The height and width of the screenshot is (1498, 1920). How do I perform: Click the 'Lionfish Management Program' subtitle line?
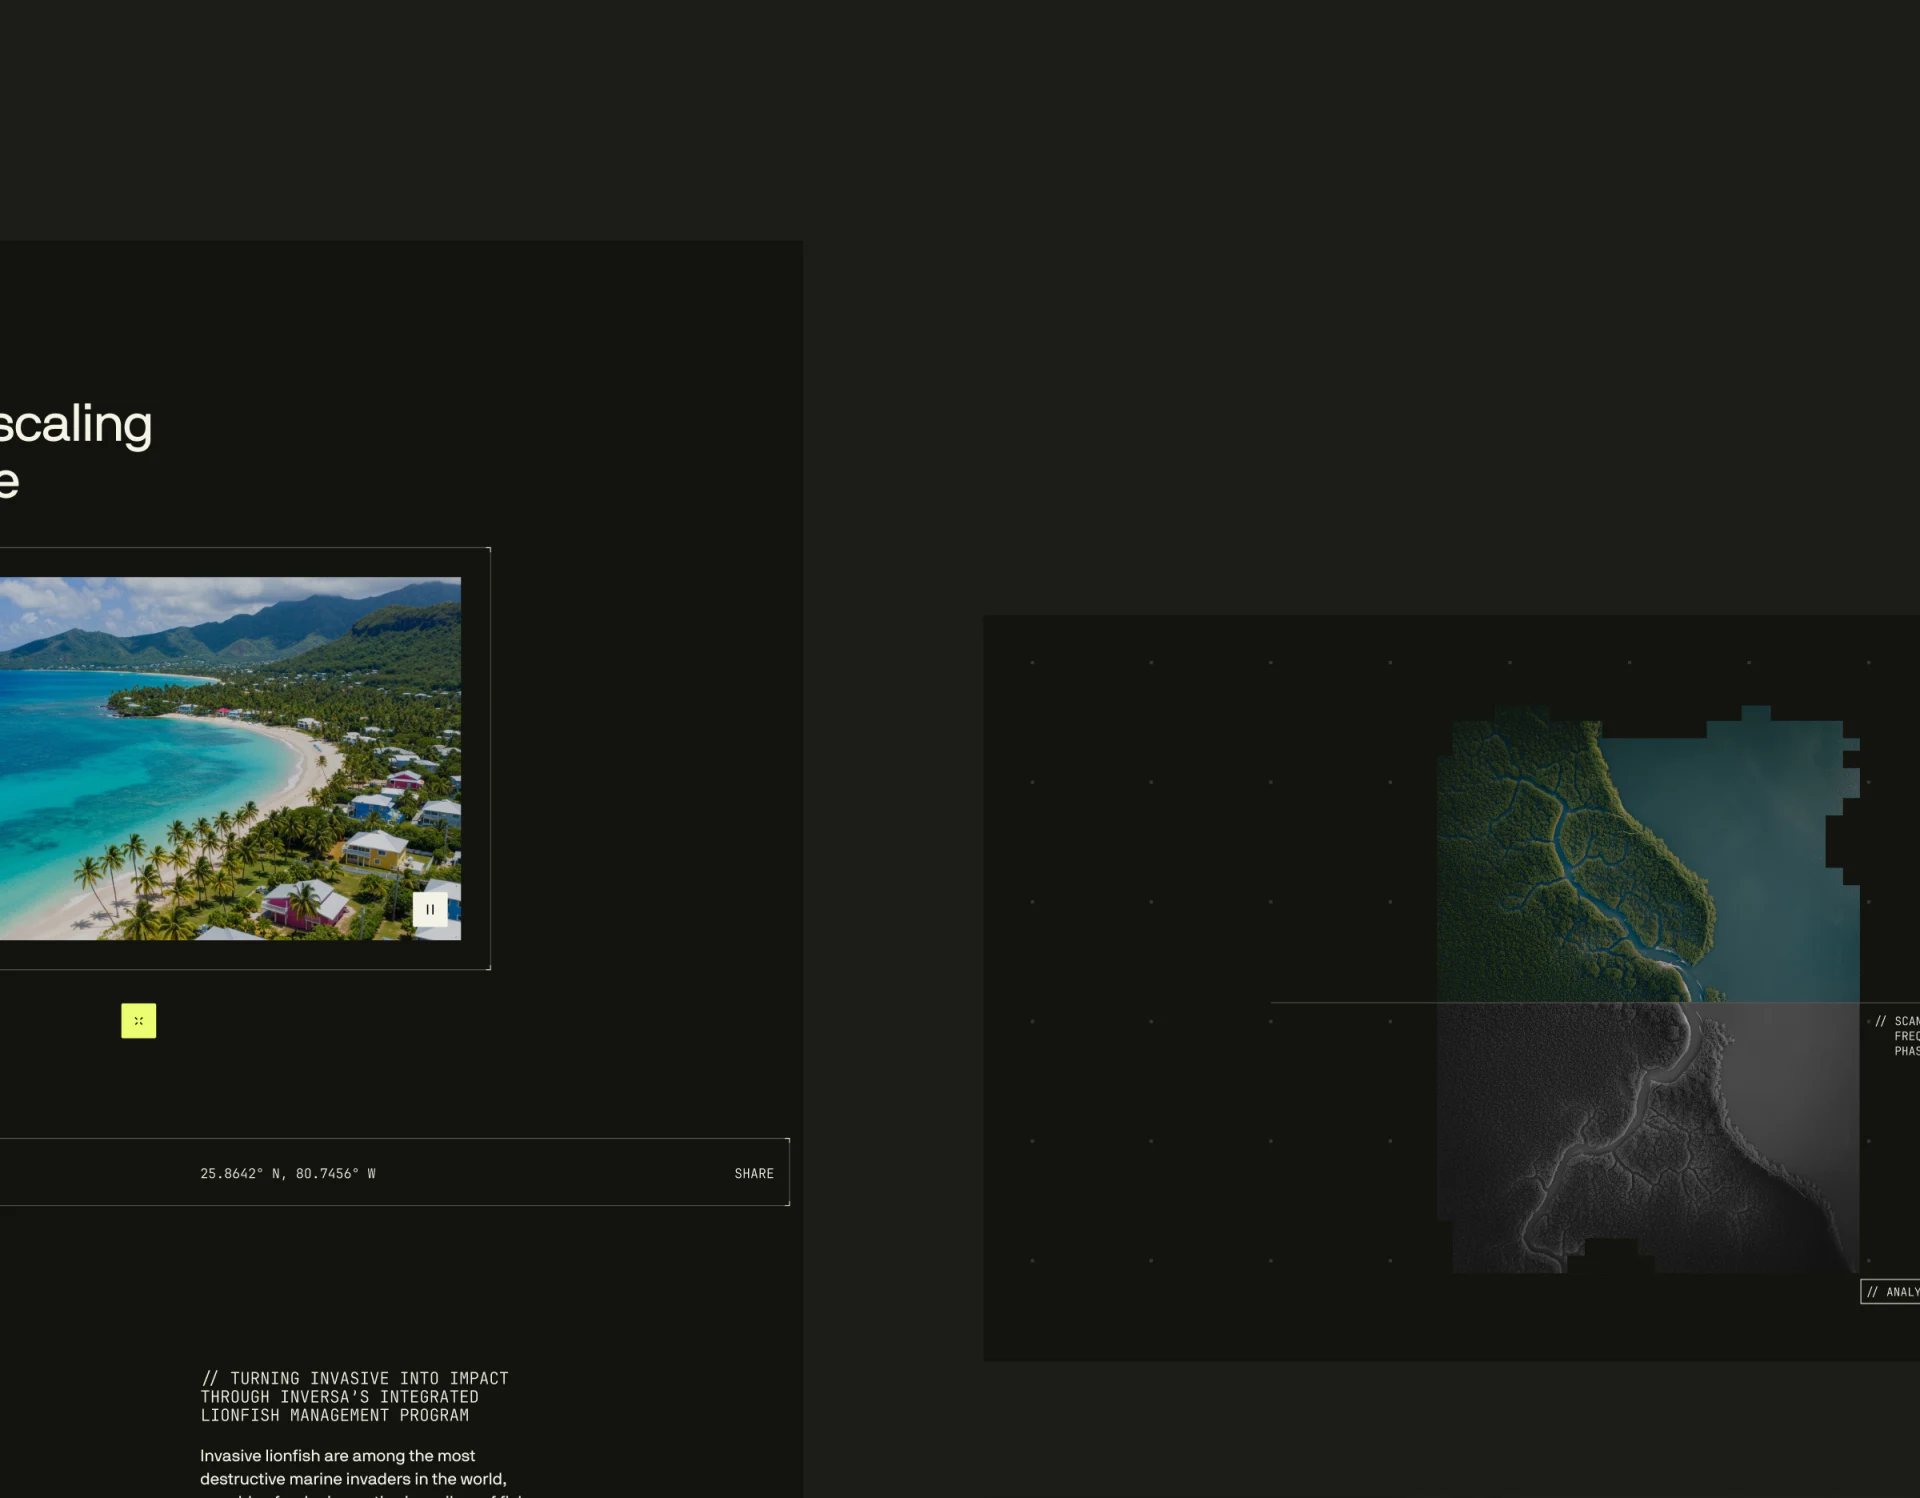point(334,1415)
